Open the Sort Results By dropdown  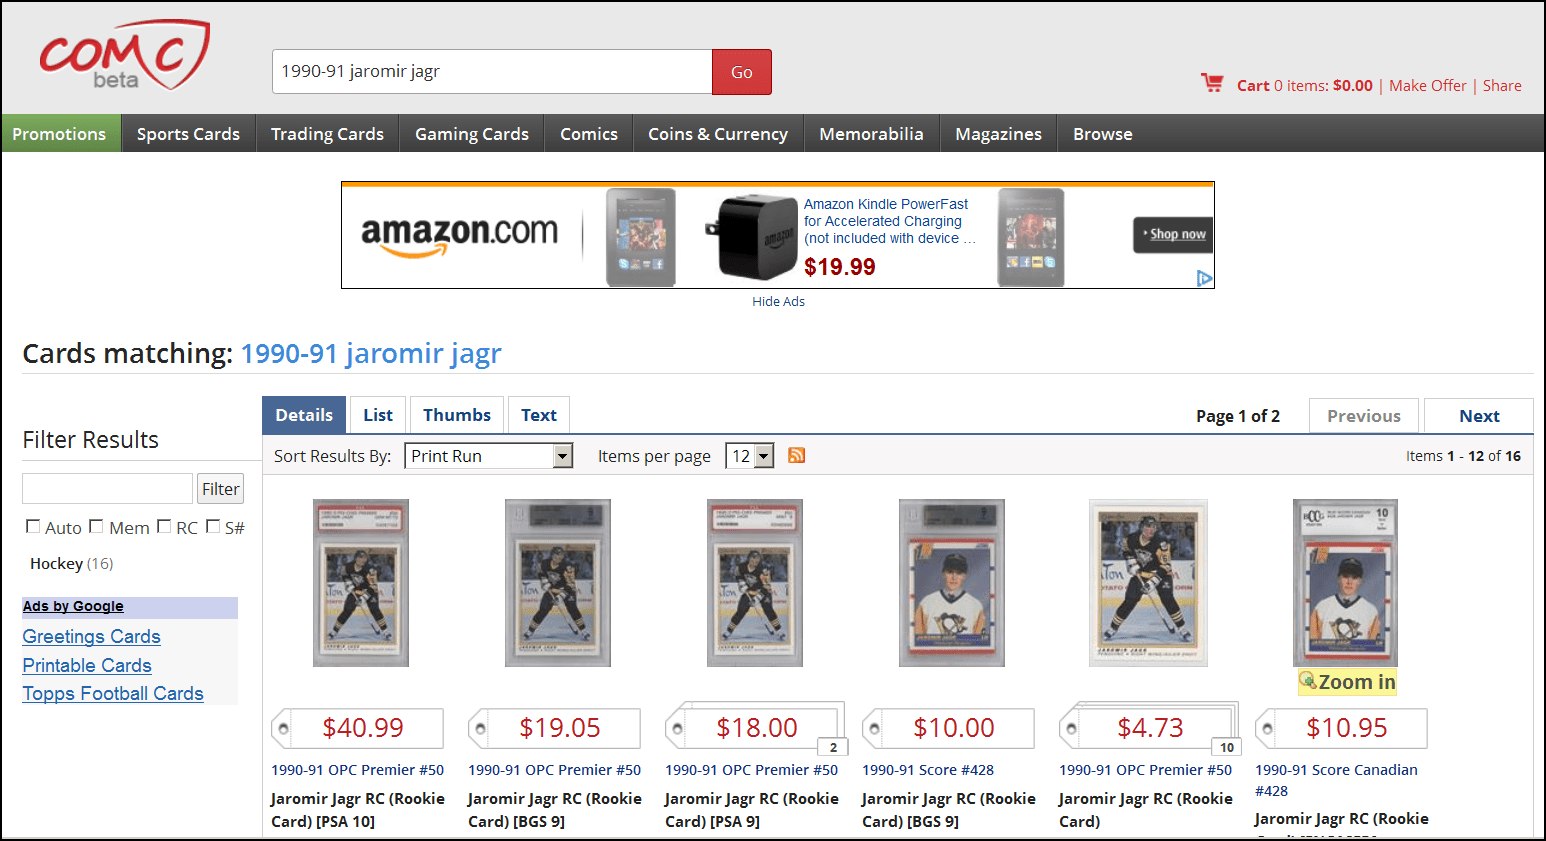[x=489, y=456]
